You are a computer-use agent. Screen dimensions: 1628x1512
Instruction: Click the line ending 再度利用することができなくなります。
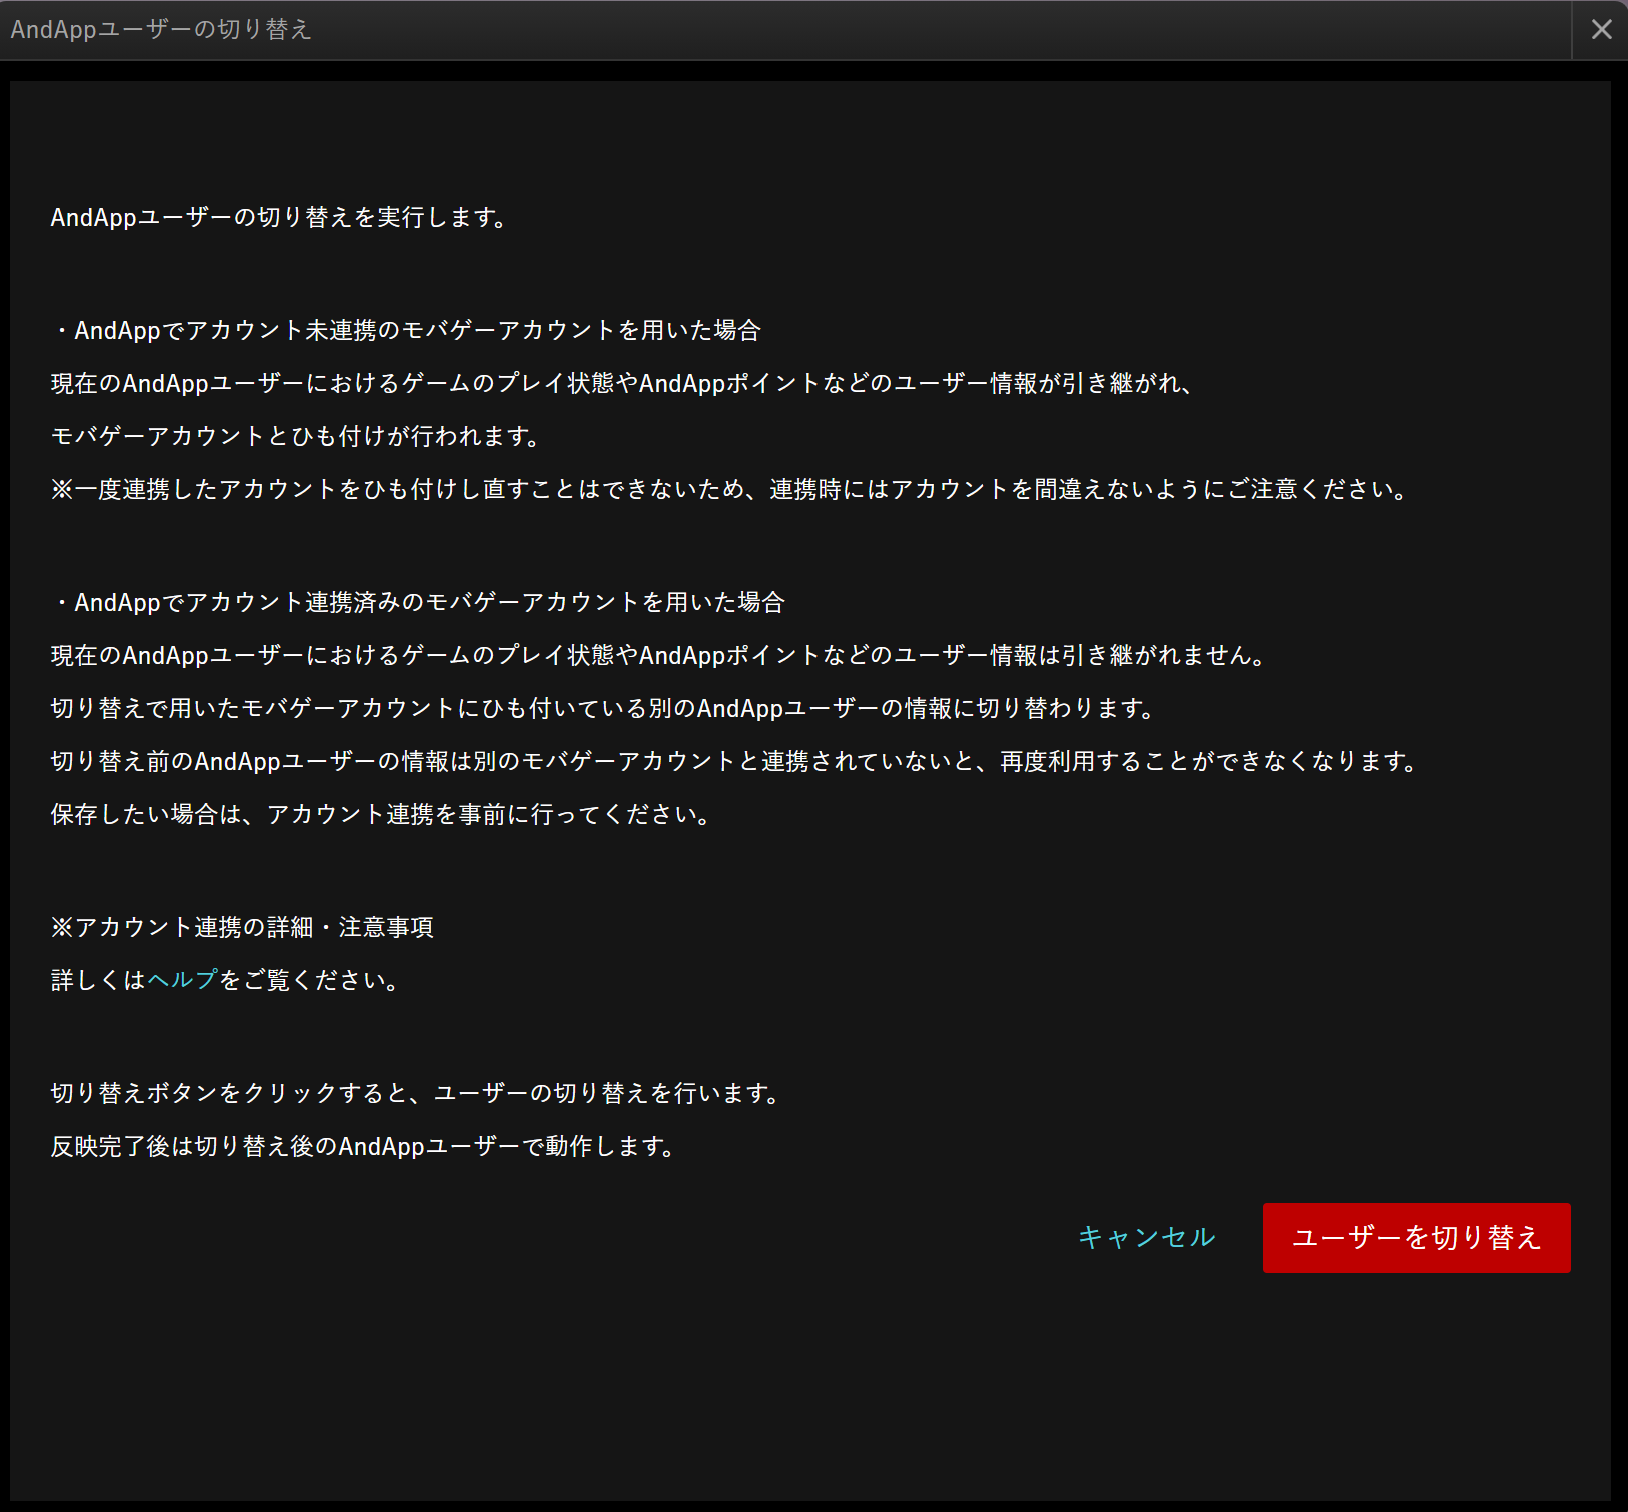coord(736,761)
